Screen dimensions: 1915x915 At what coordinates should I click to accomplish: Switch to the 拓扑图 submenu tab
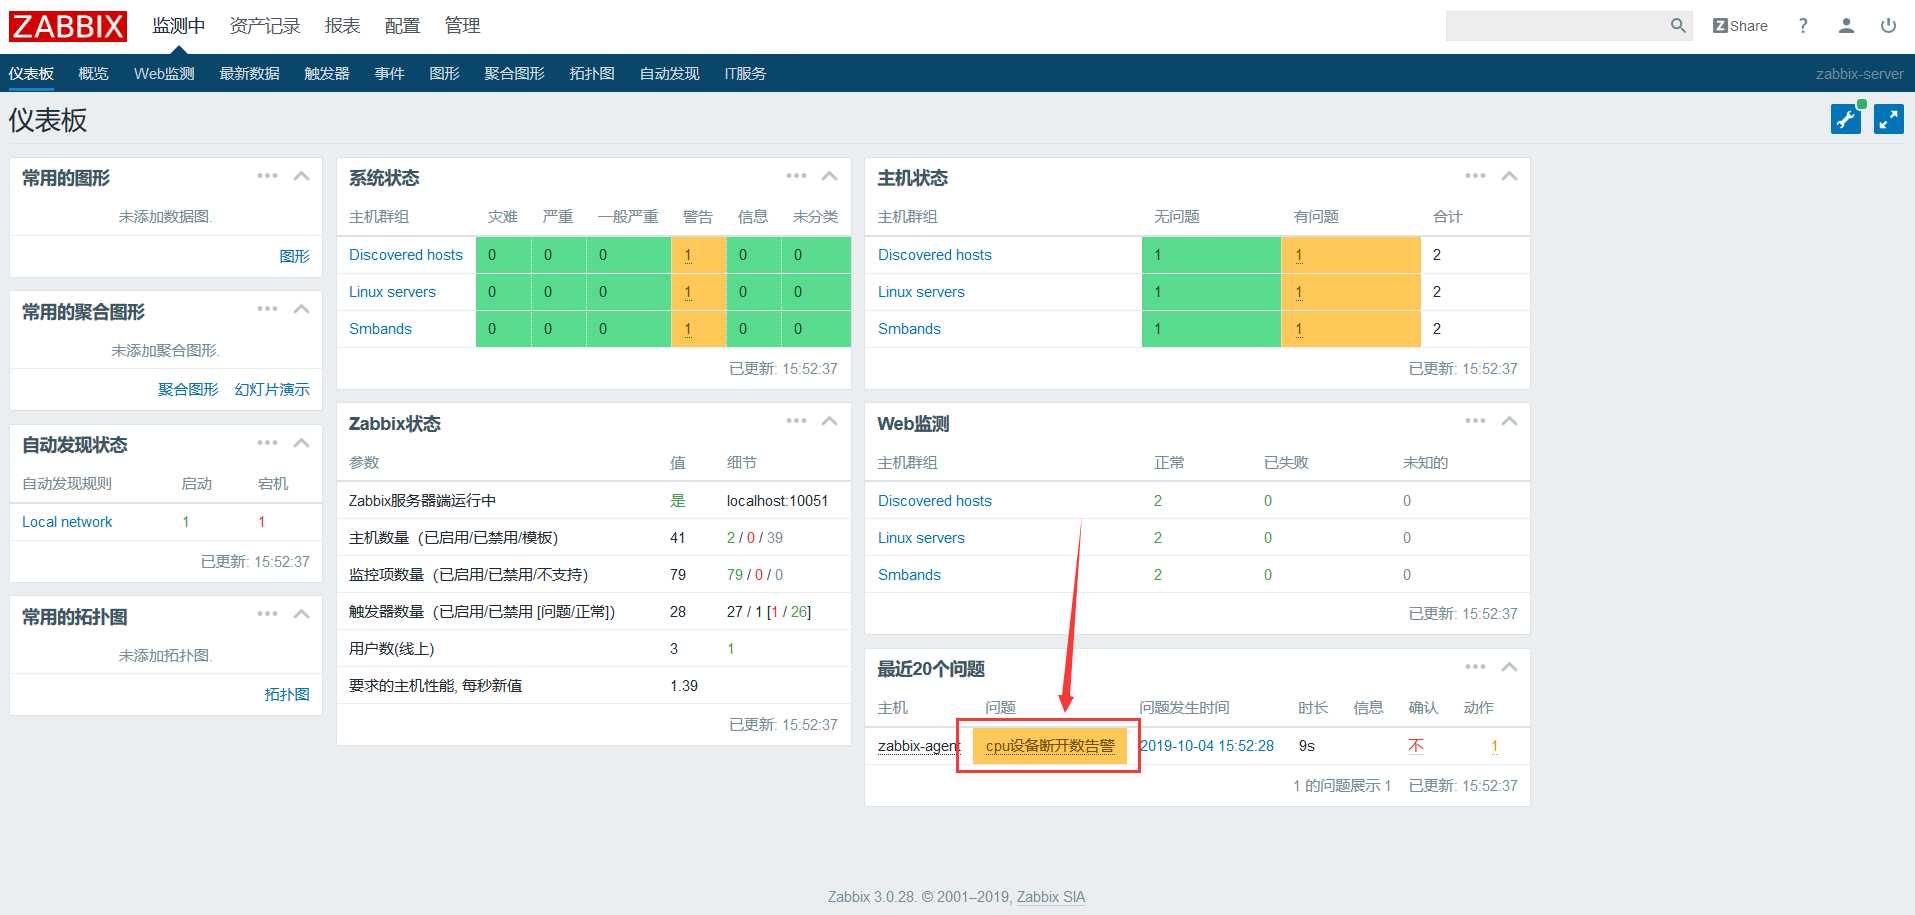(592, 74)
